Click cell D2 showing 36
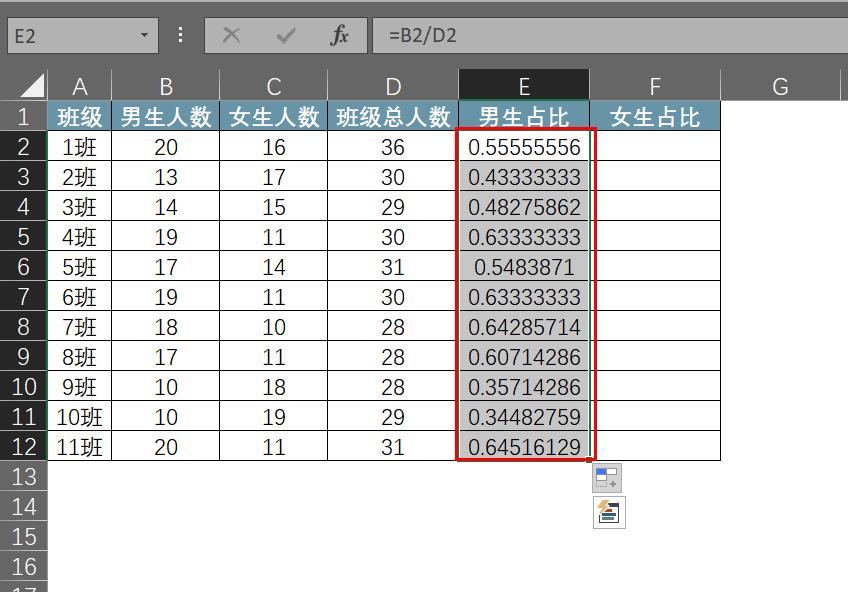Screen dimensions: 848x592 393,144
